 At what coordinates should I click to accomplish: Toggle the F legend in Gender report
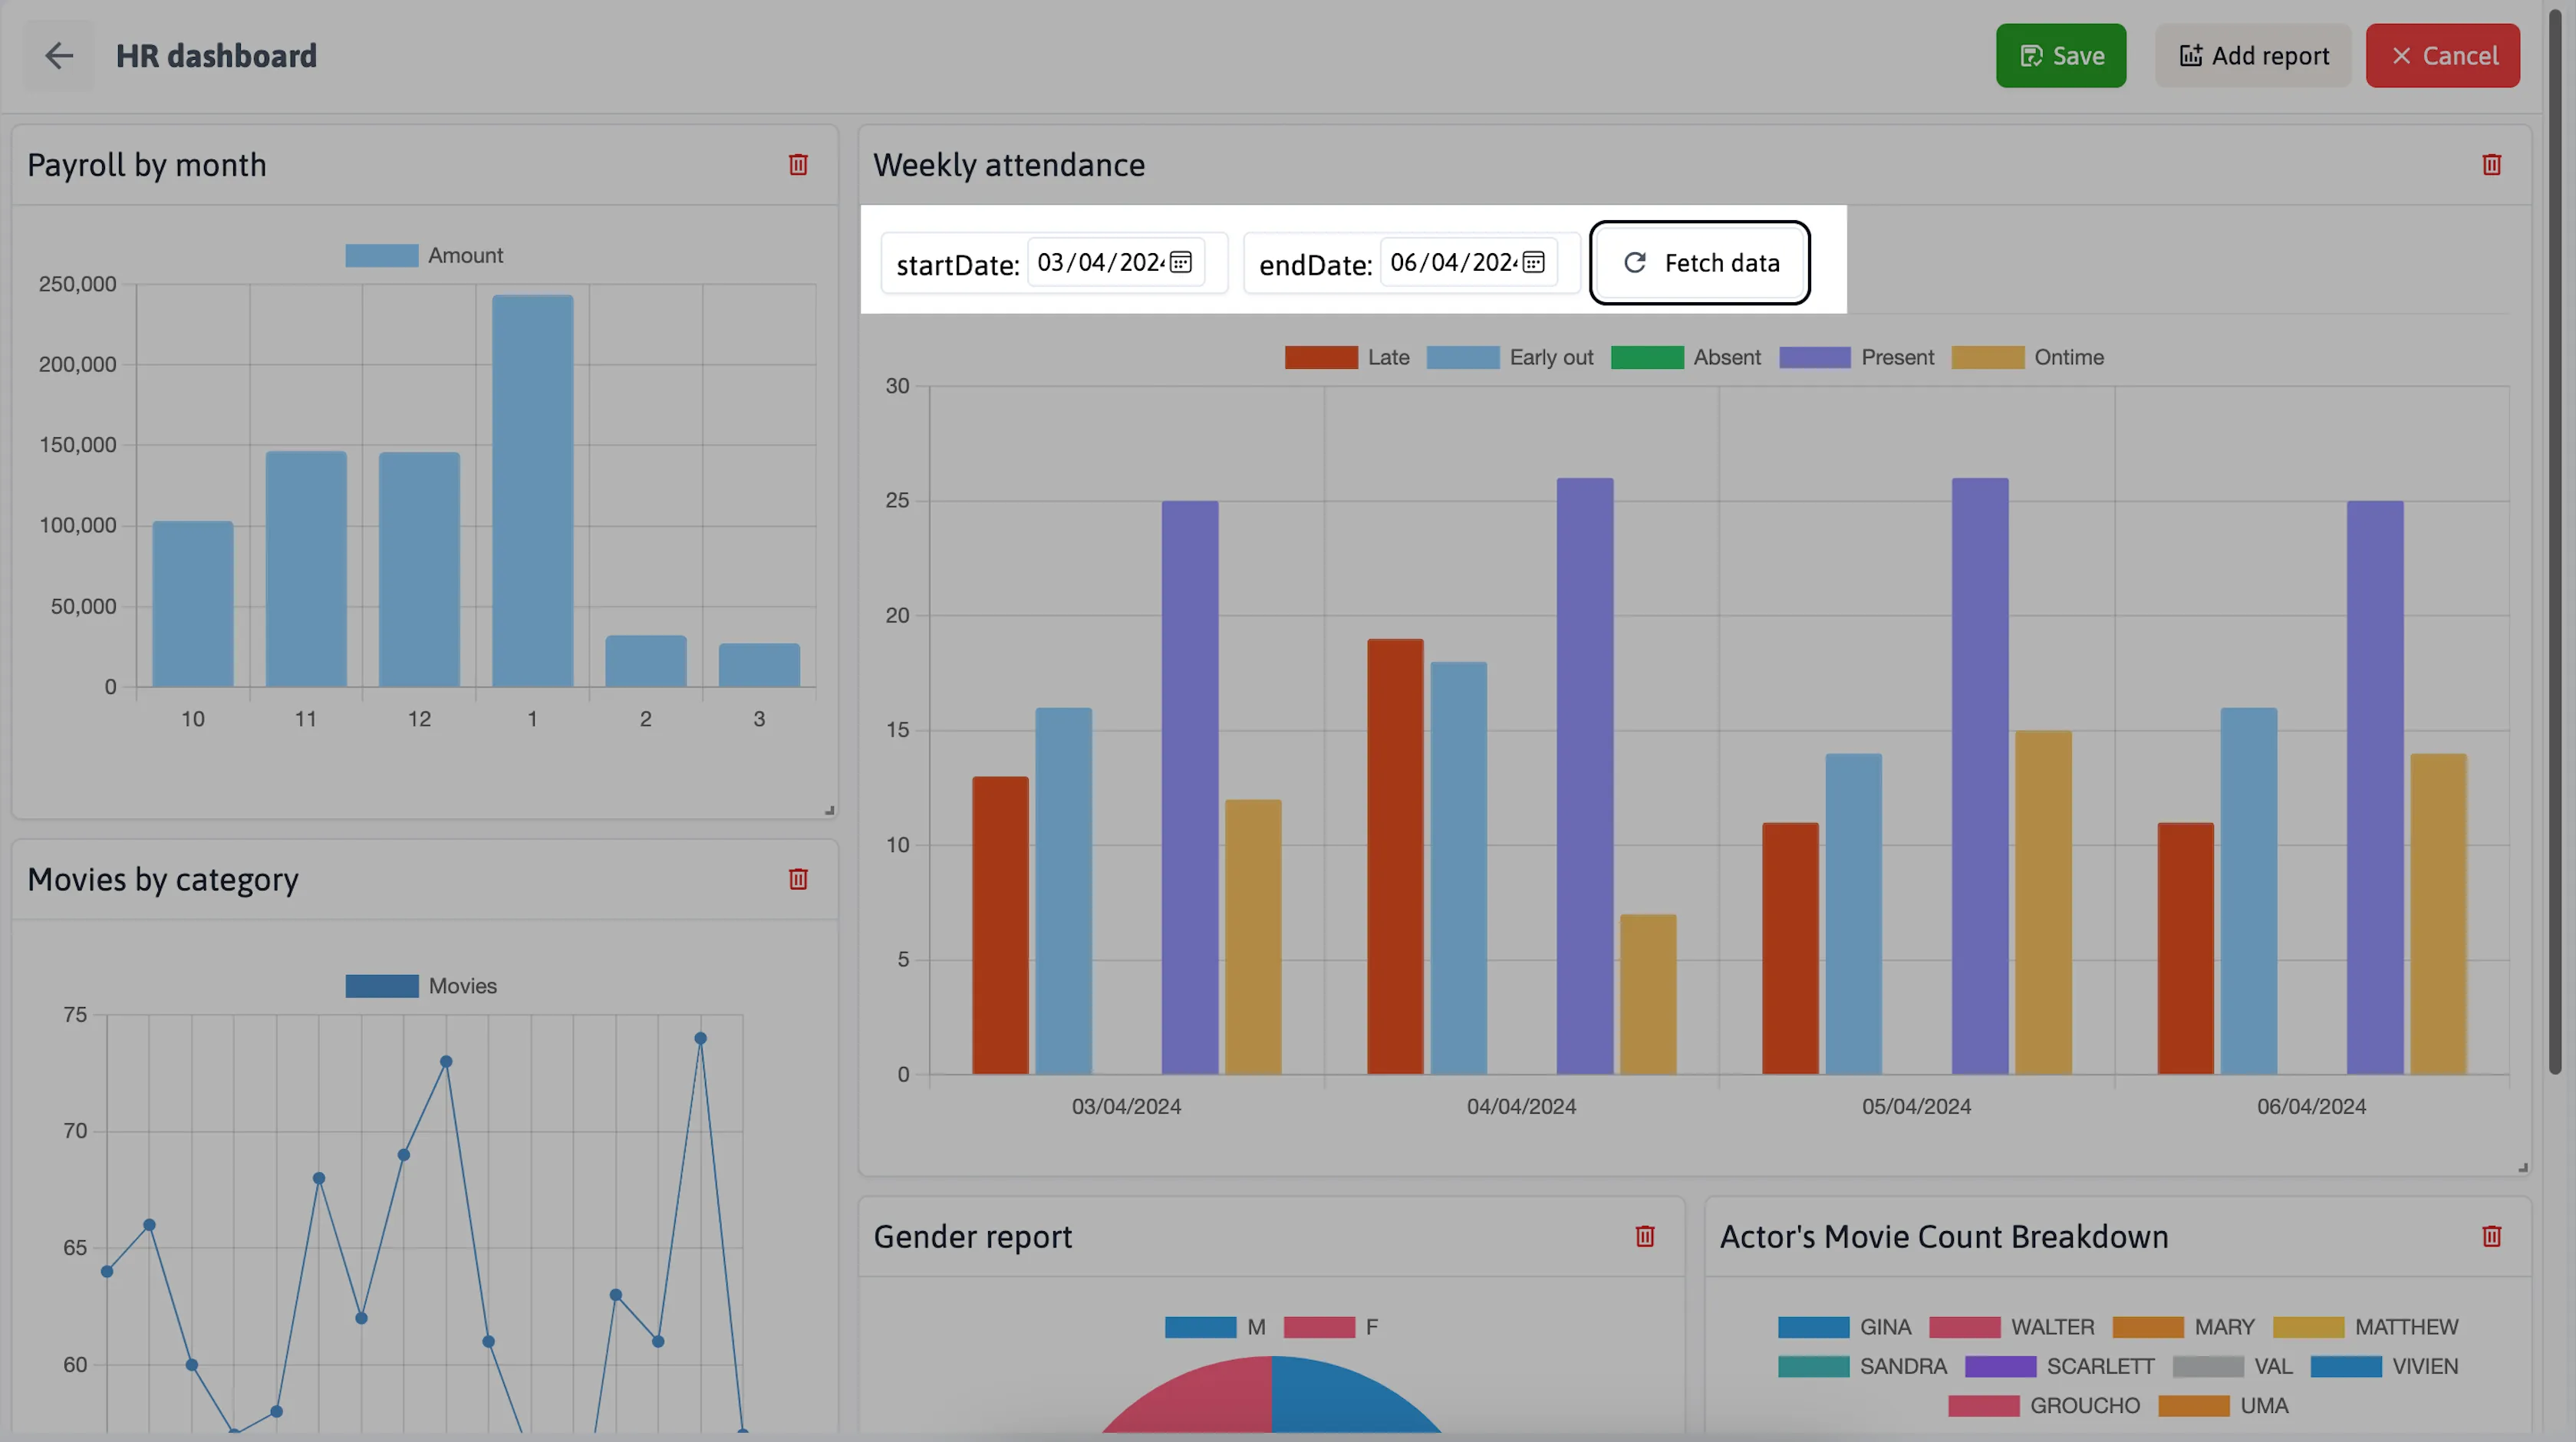pos(1319,1327)
